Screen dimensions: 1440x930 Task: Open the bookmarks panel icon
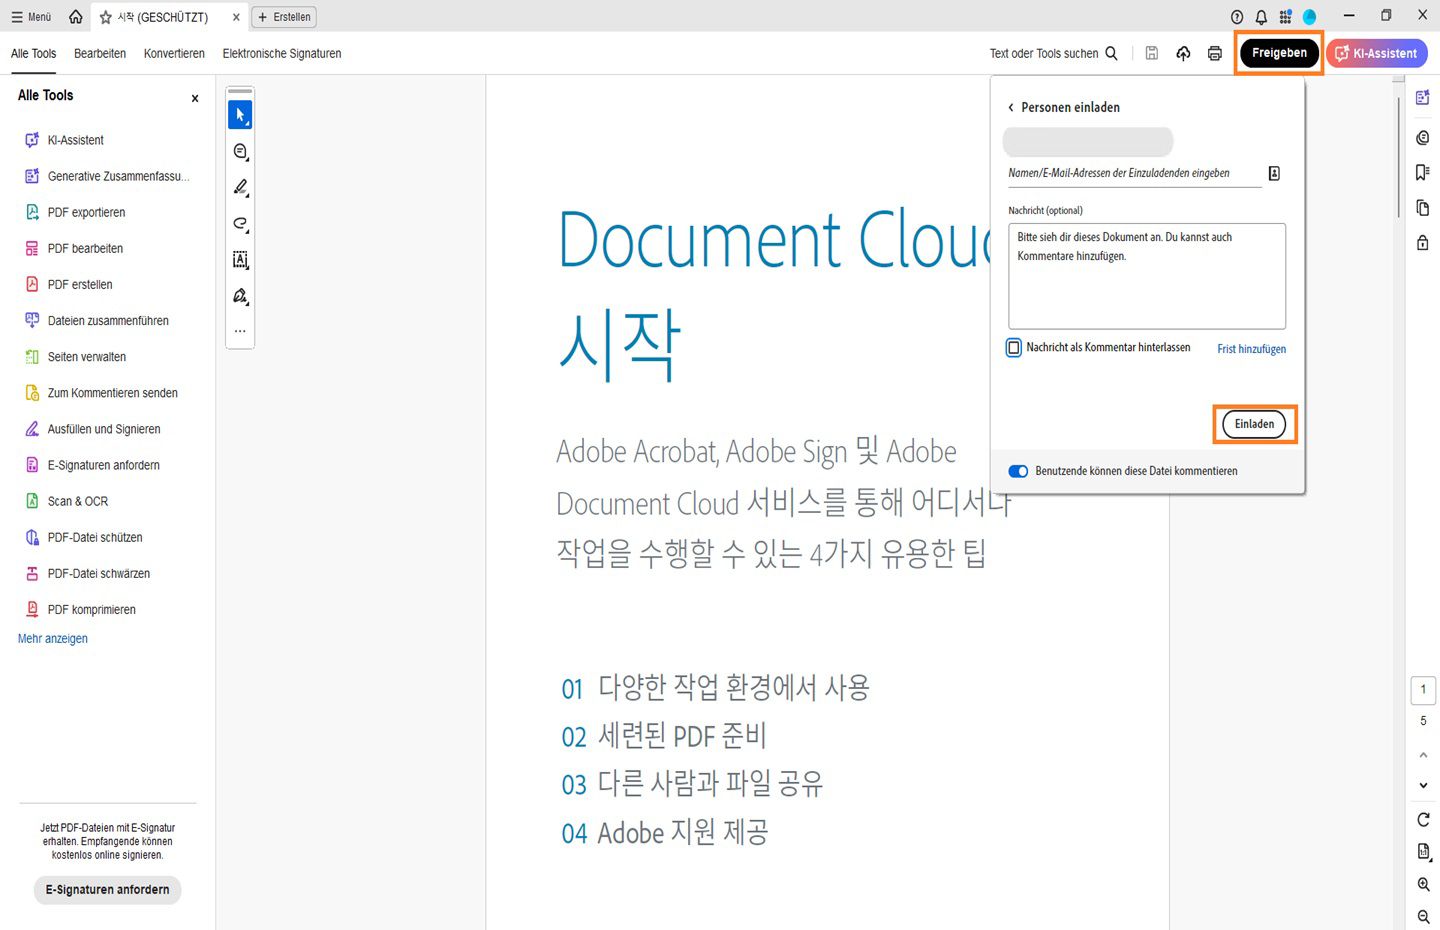pos(1422,173)
